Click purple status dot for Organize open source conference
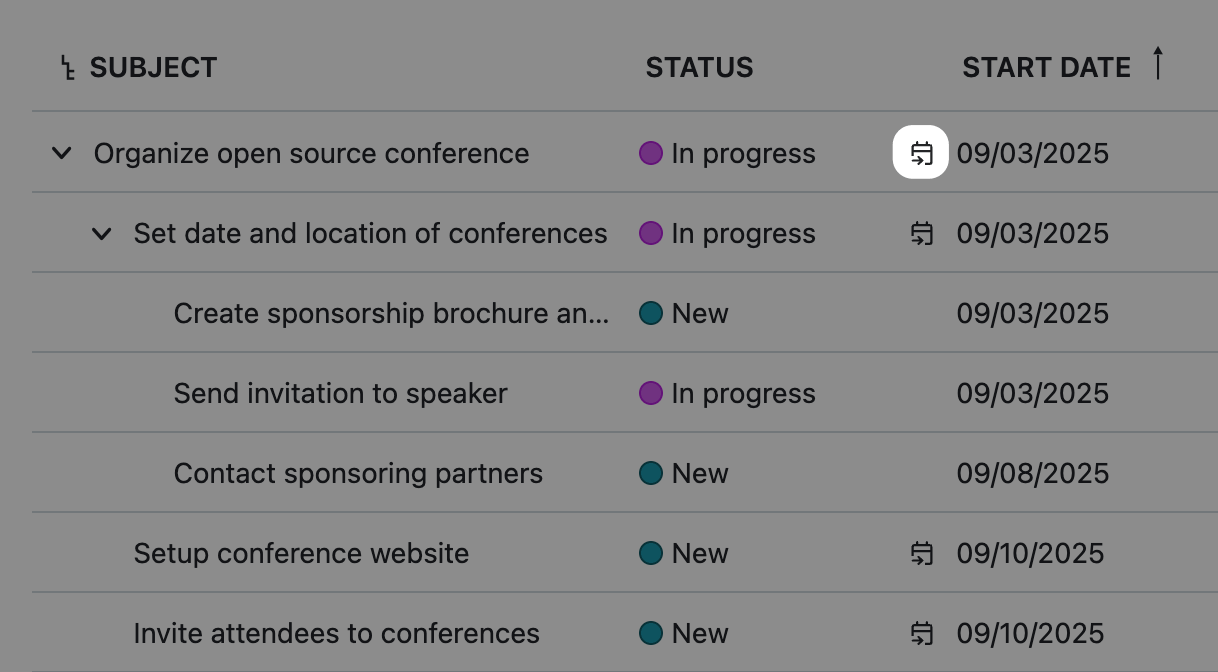 [x=651, y=153]
